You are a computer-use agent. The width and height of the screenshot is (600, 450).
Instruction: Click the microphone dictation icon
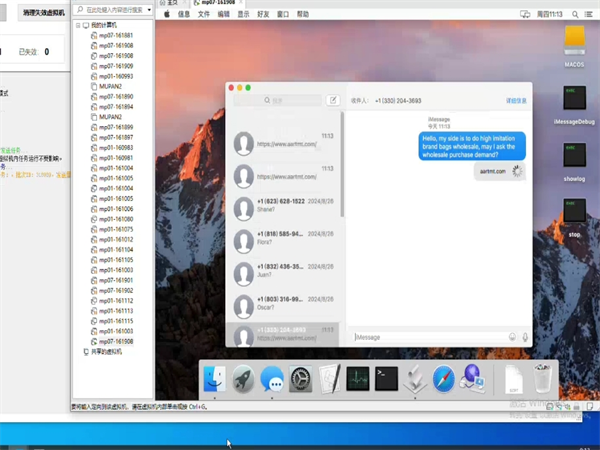pyautogui.click(x=525, y=337)
